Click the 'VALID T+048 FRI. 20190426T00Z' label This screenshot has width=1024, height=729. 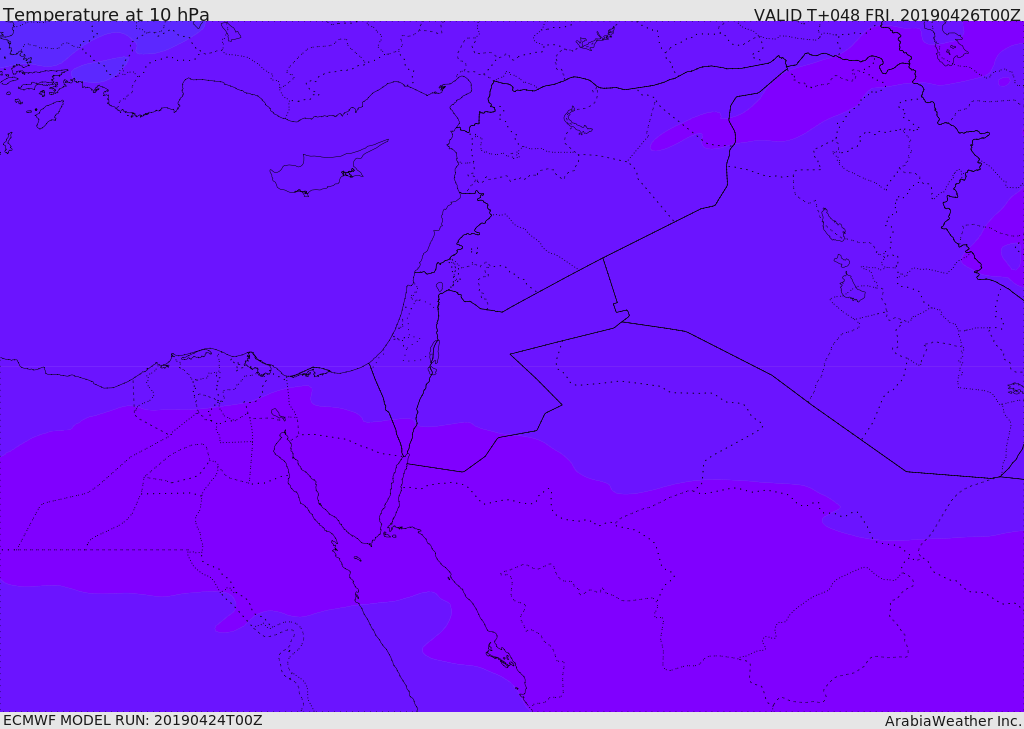click(888, 15)
